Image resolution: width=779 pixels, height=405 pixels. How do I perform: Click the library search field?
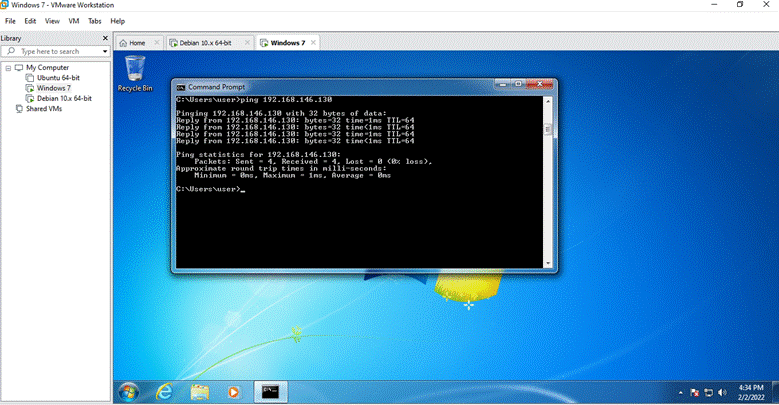55,51
